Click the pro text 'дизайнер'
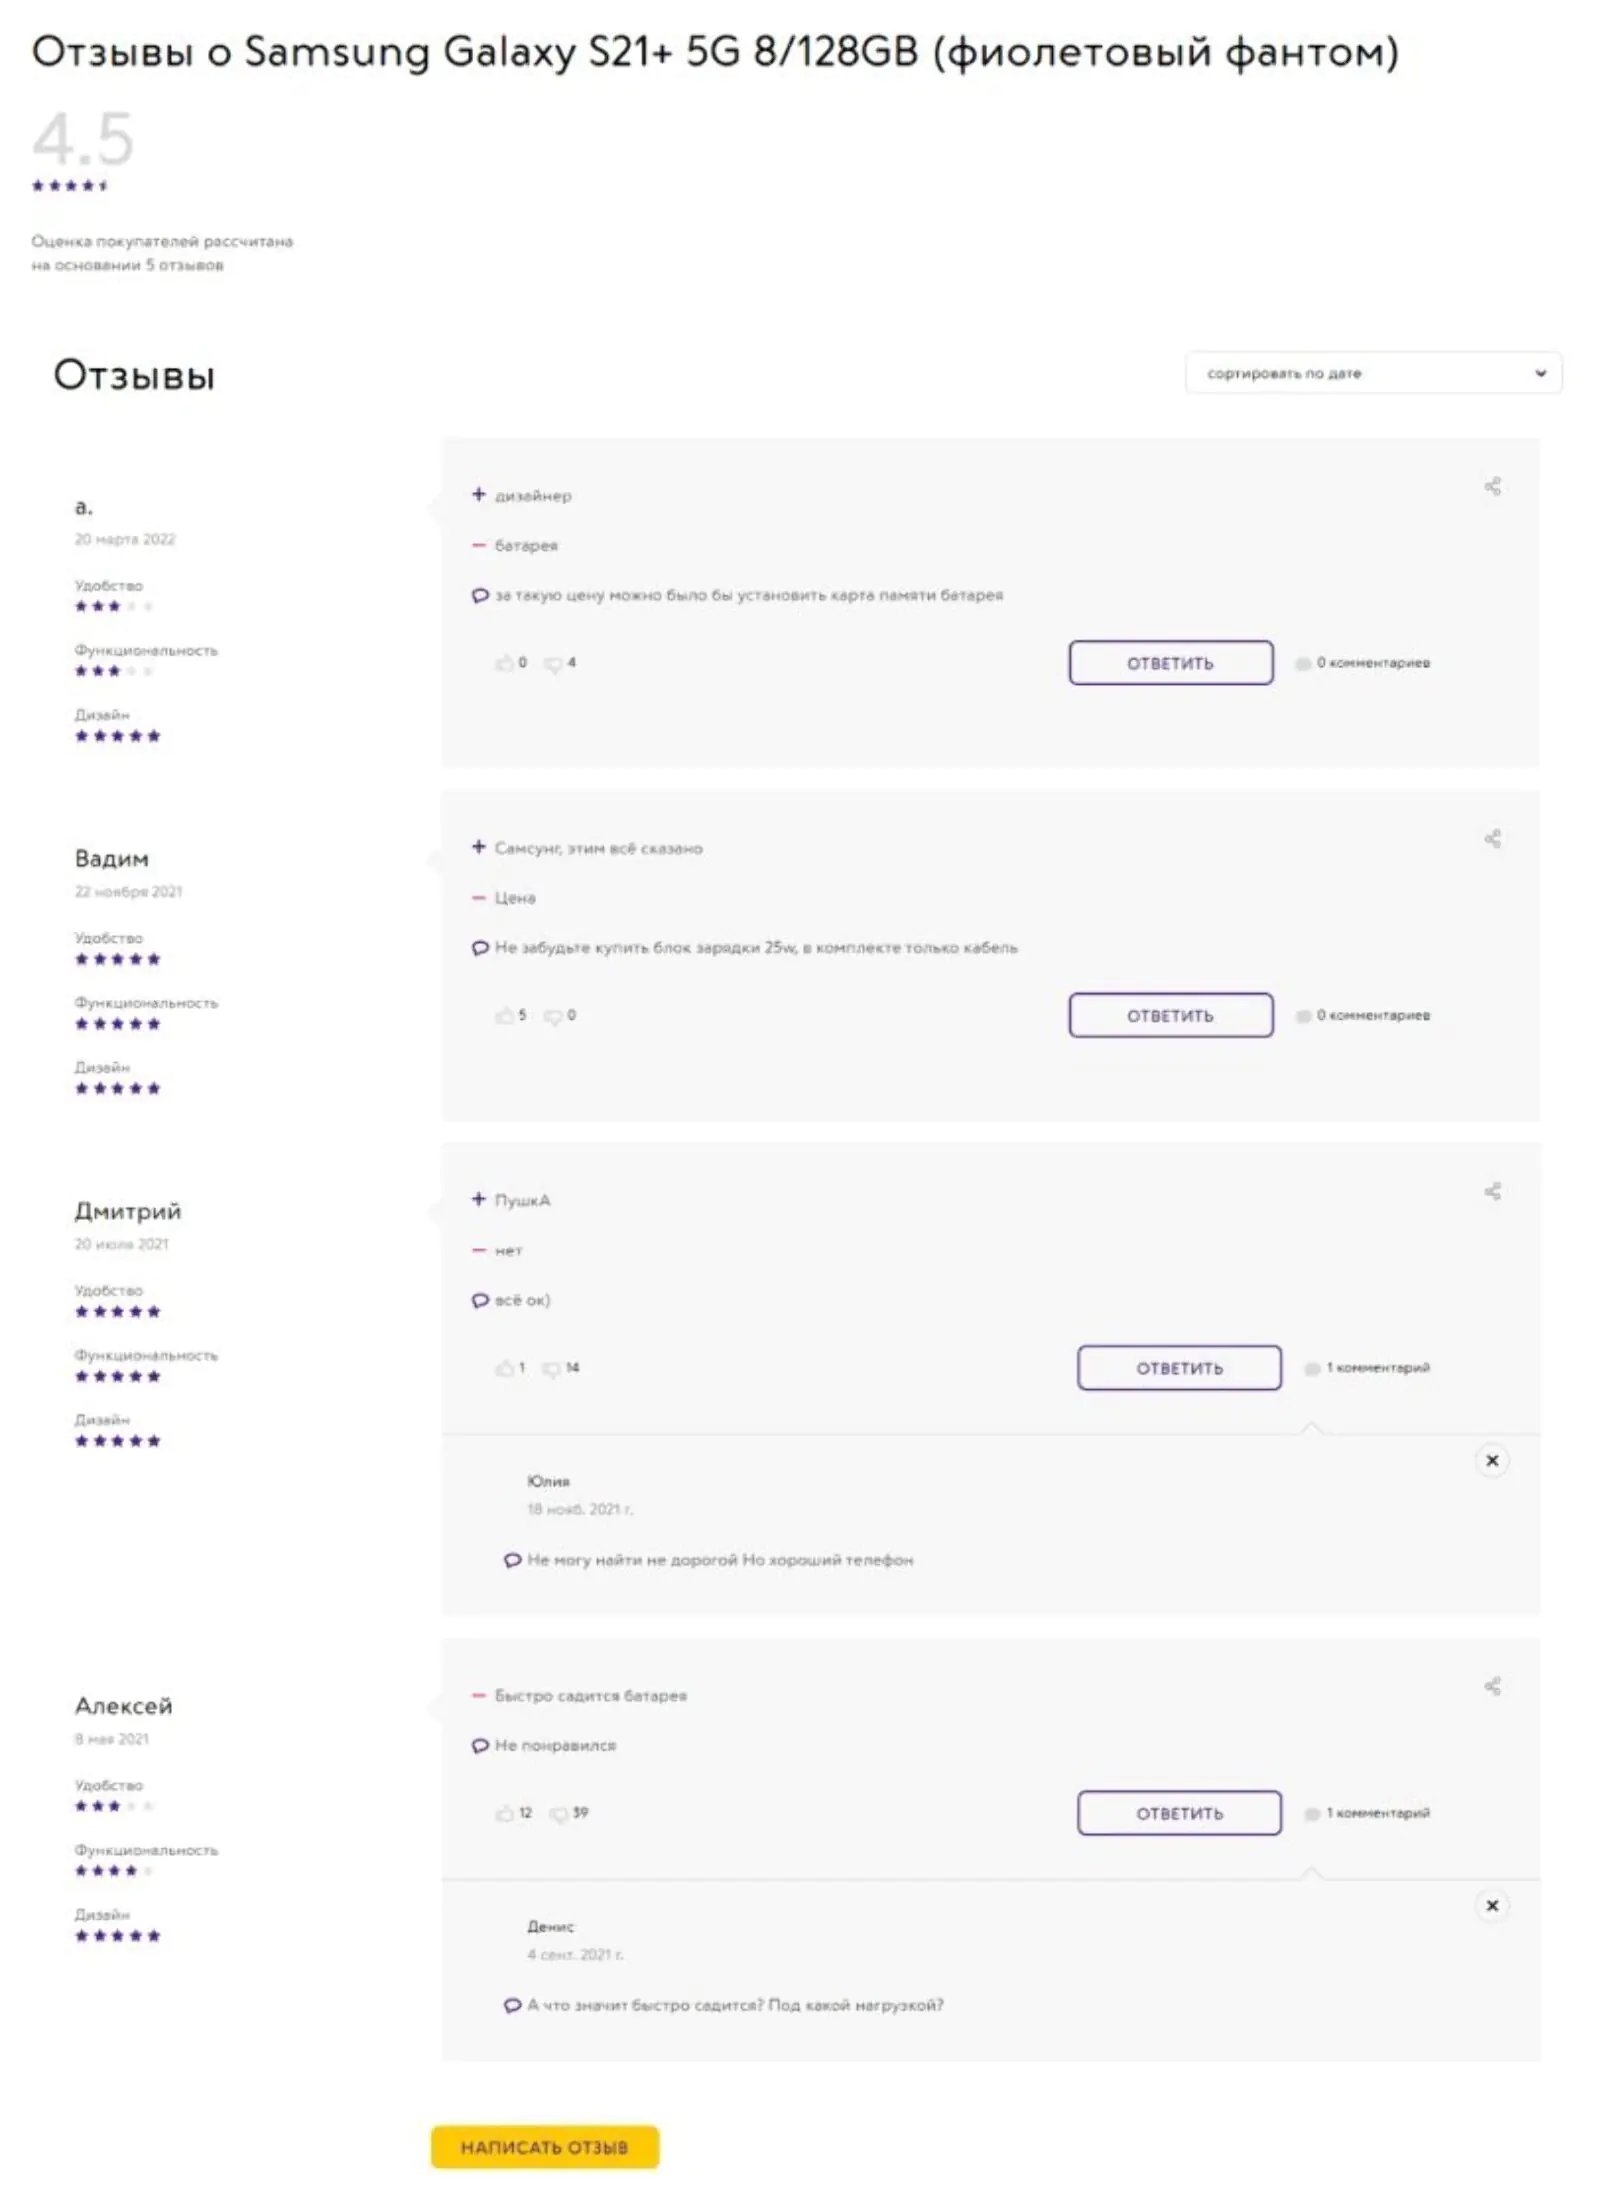Viewport: 1599px width, 2200px height. pyautogui.click(x=533, y=496)
